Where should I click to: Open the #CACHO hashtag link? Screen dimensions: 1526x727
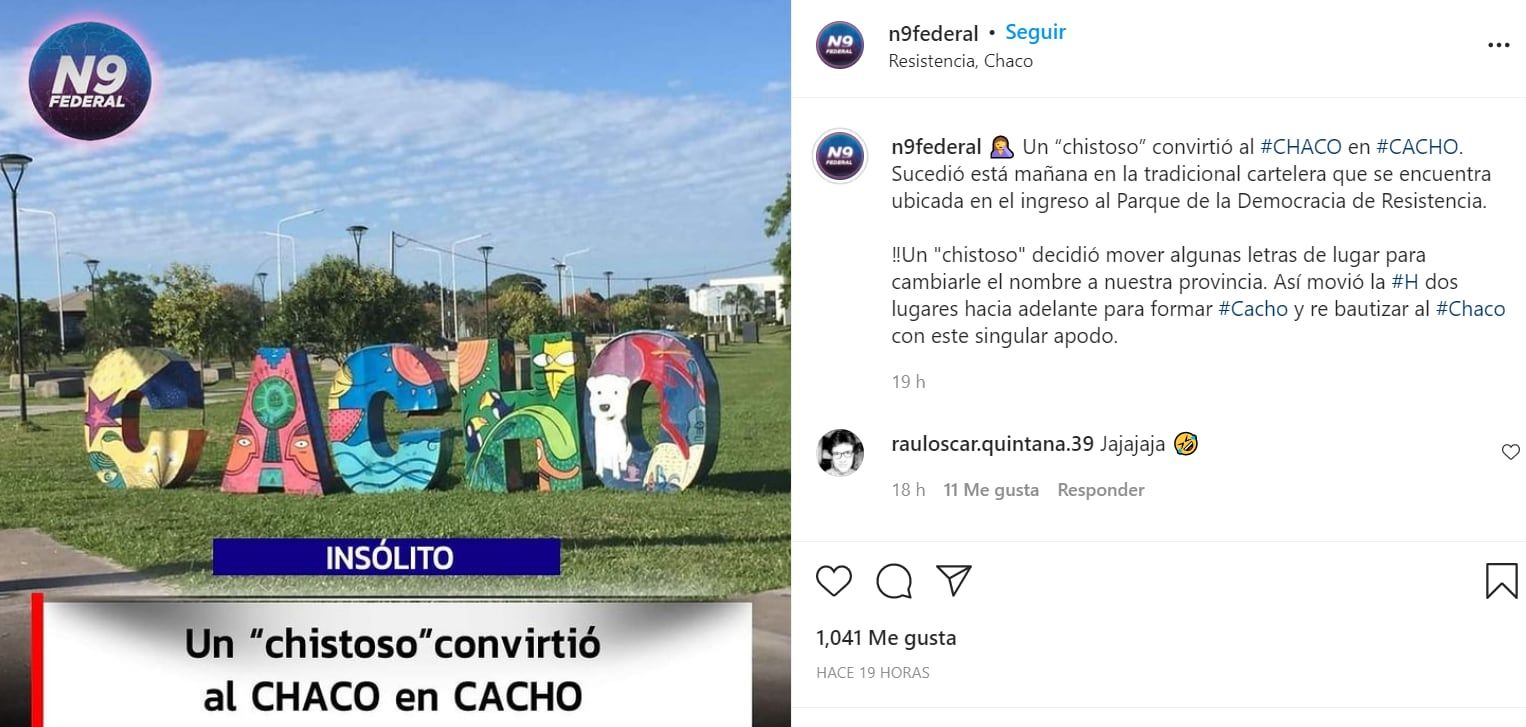pos(1418,147)
